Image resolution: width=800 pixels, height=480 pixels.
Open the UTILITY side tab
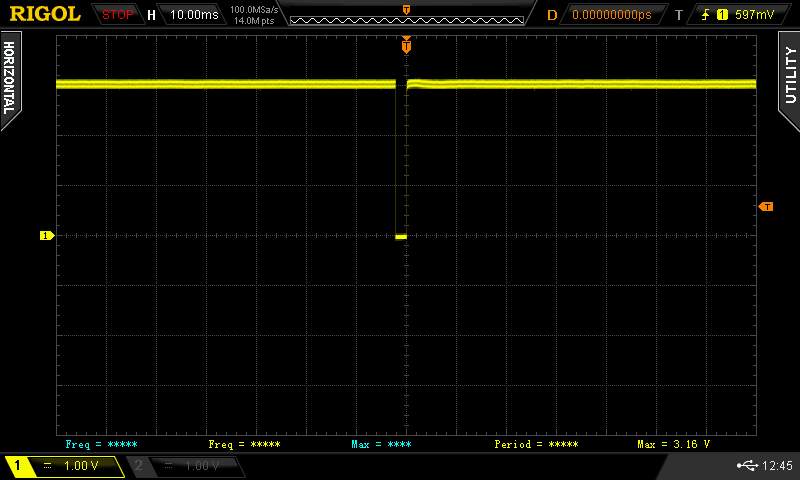tap(790, 75)
